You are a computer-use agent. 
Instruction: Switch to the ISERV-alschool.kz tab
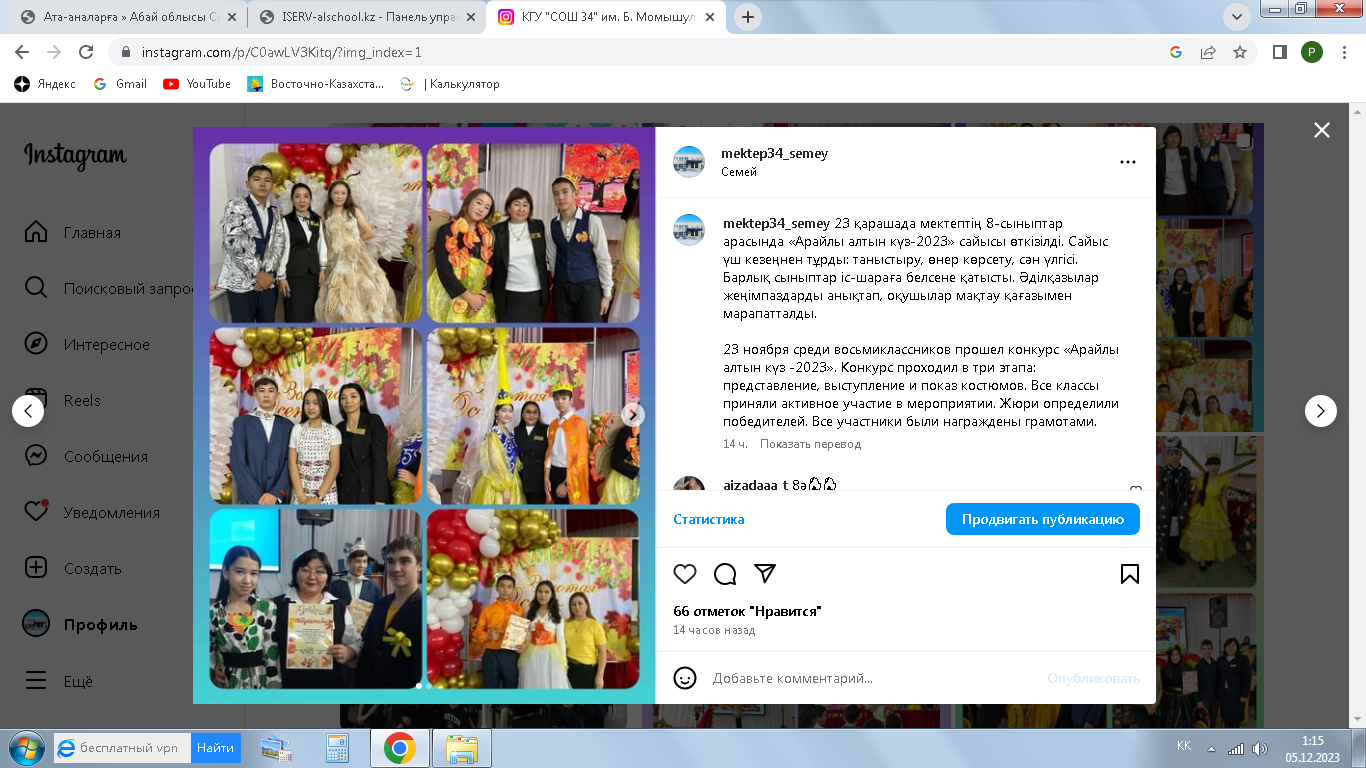pos(364,17)
